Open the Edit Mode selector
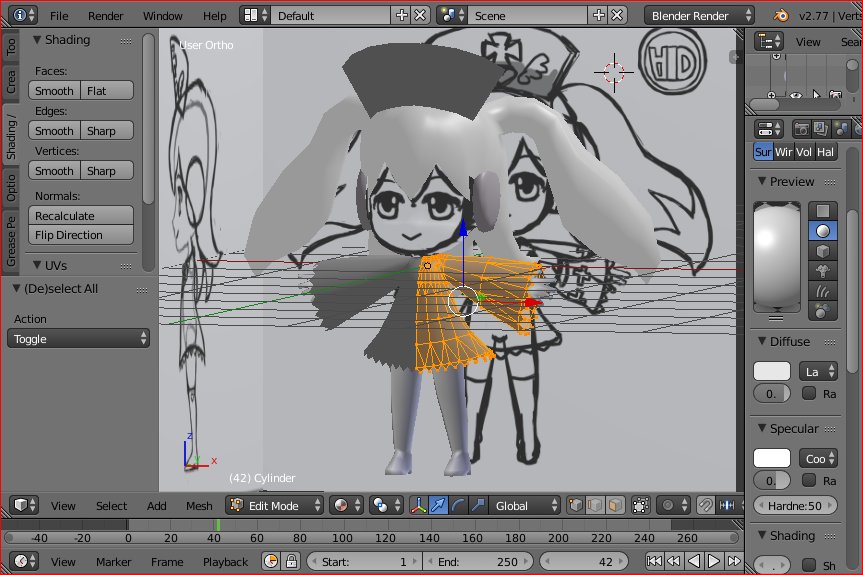Viewport: 863px width, 575px height. click(275, 505)
